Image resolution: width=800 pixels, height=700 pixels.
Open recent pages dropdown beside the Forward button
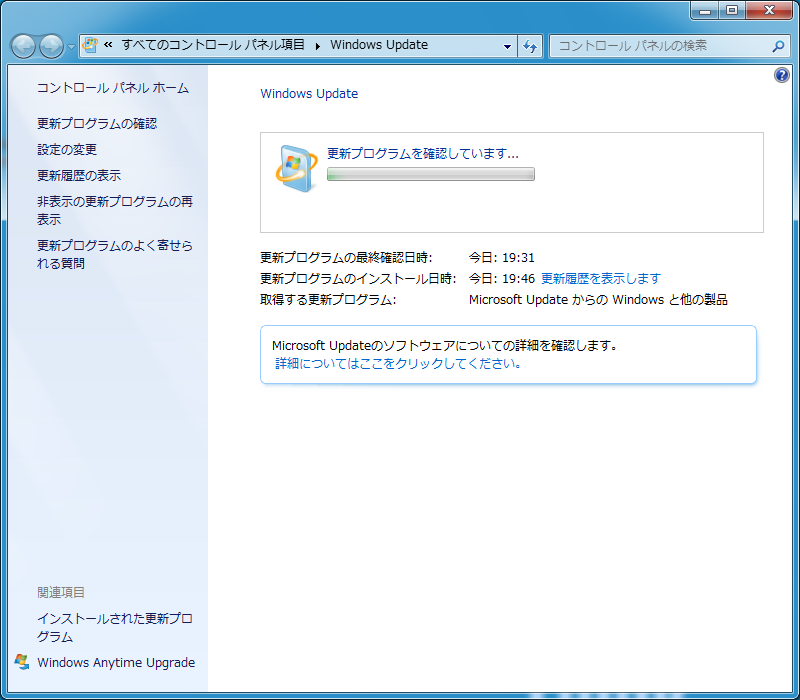[71, 46]
